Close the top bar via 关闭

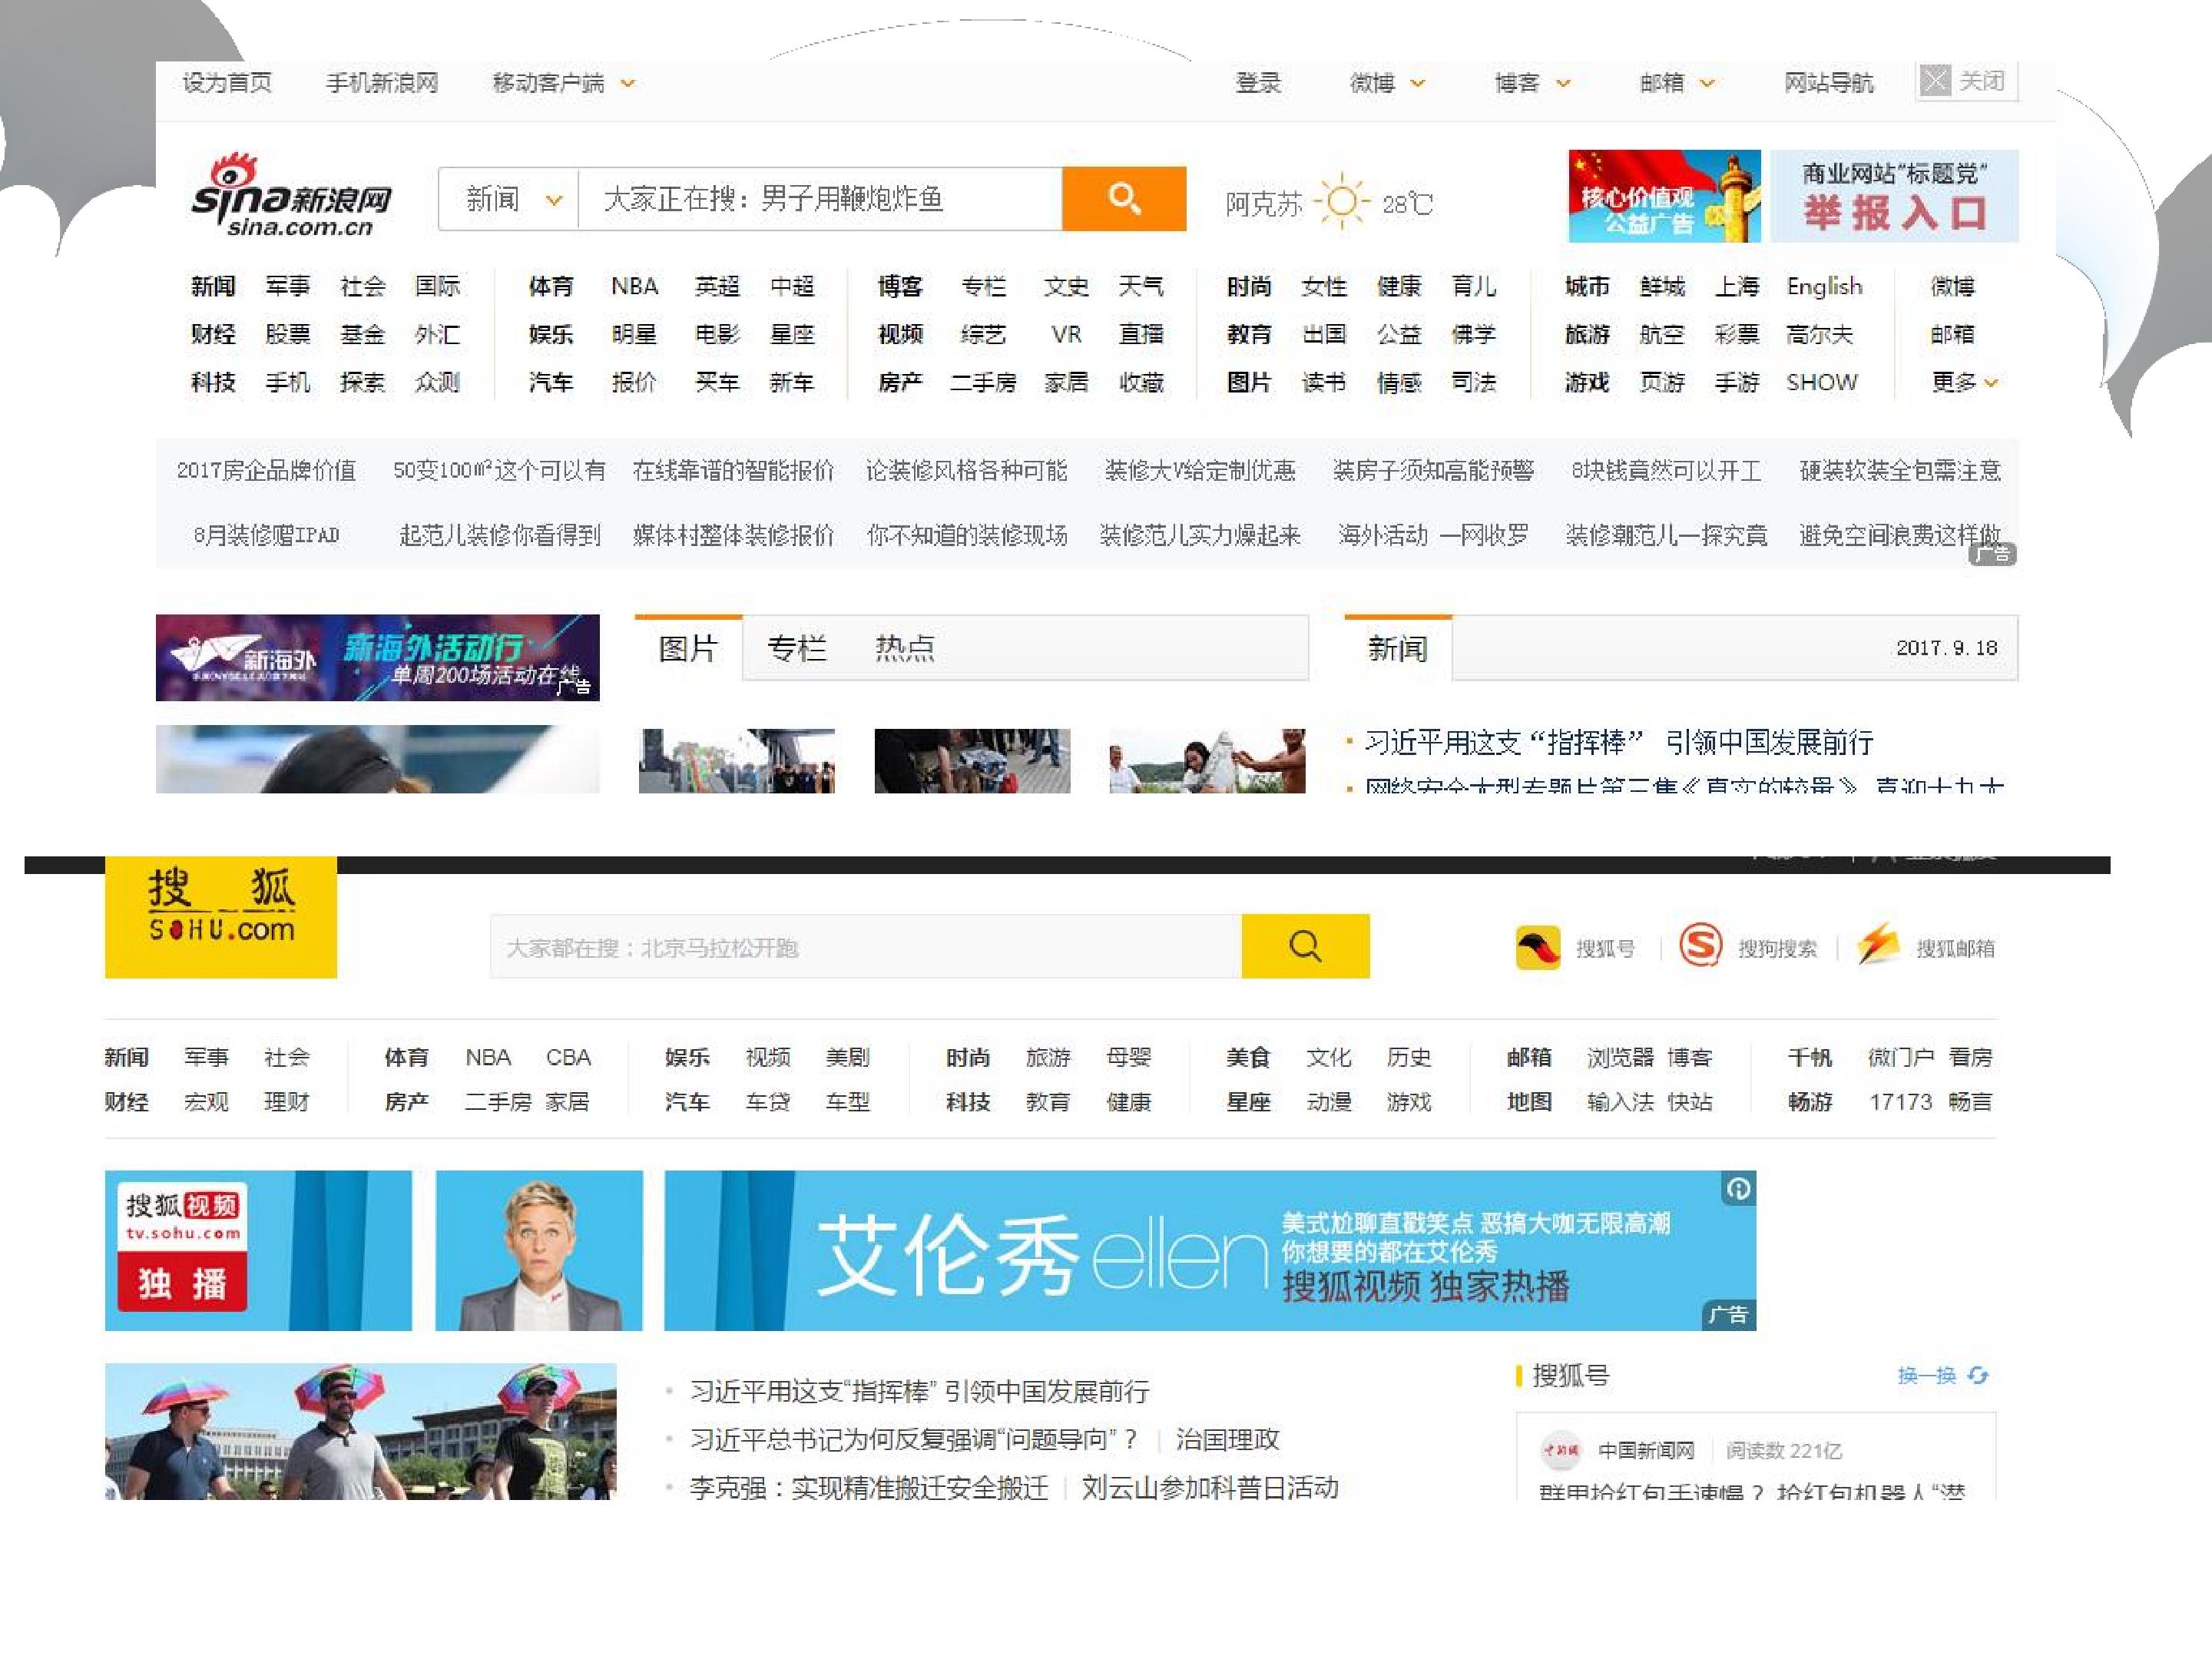(x=1967, y=81)
